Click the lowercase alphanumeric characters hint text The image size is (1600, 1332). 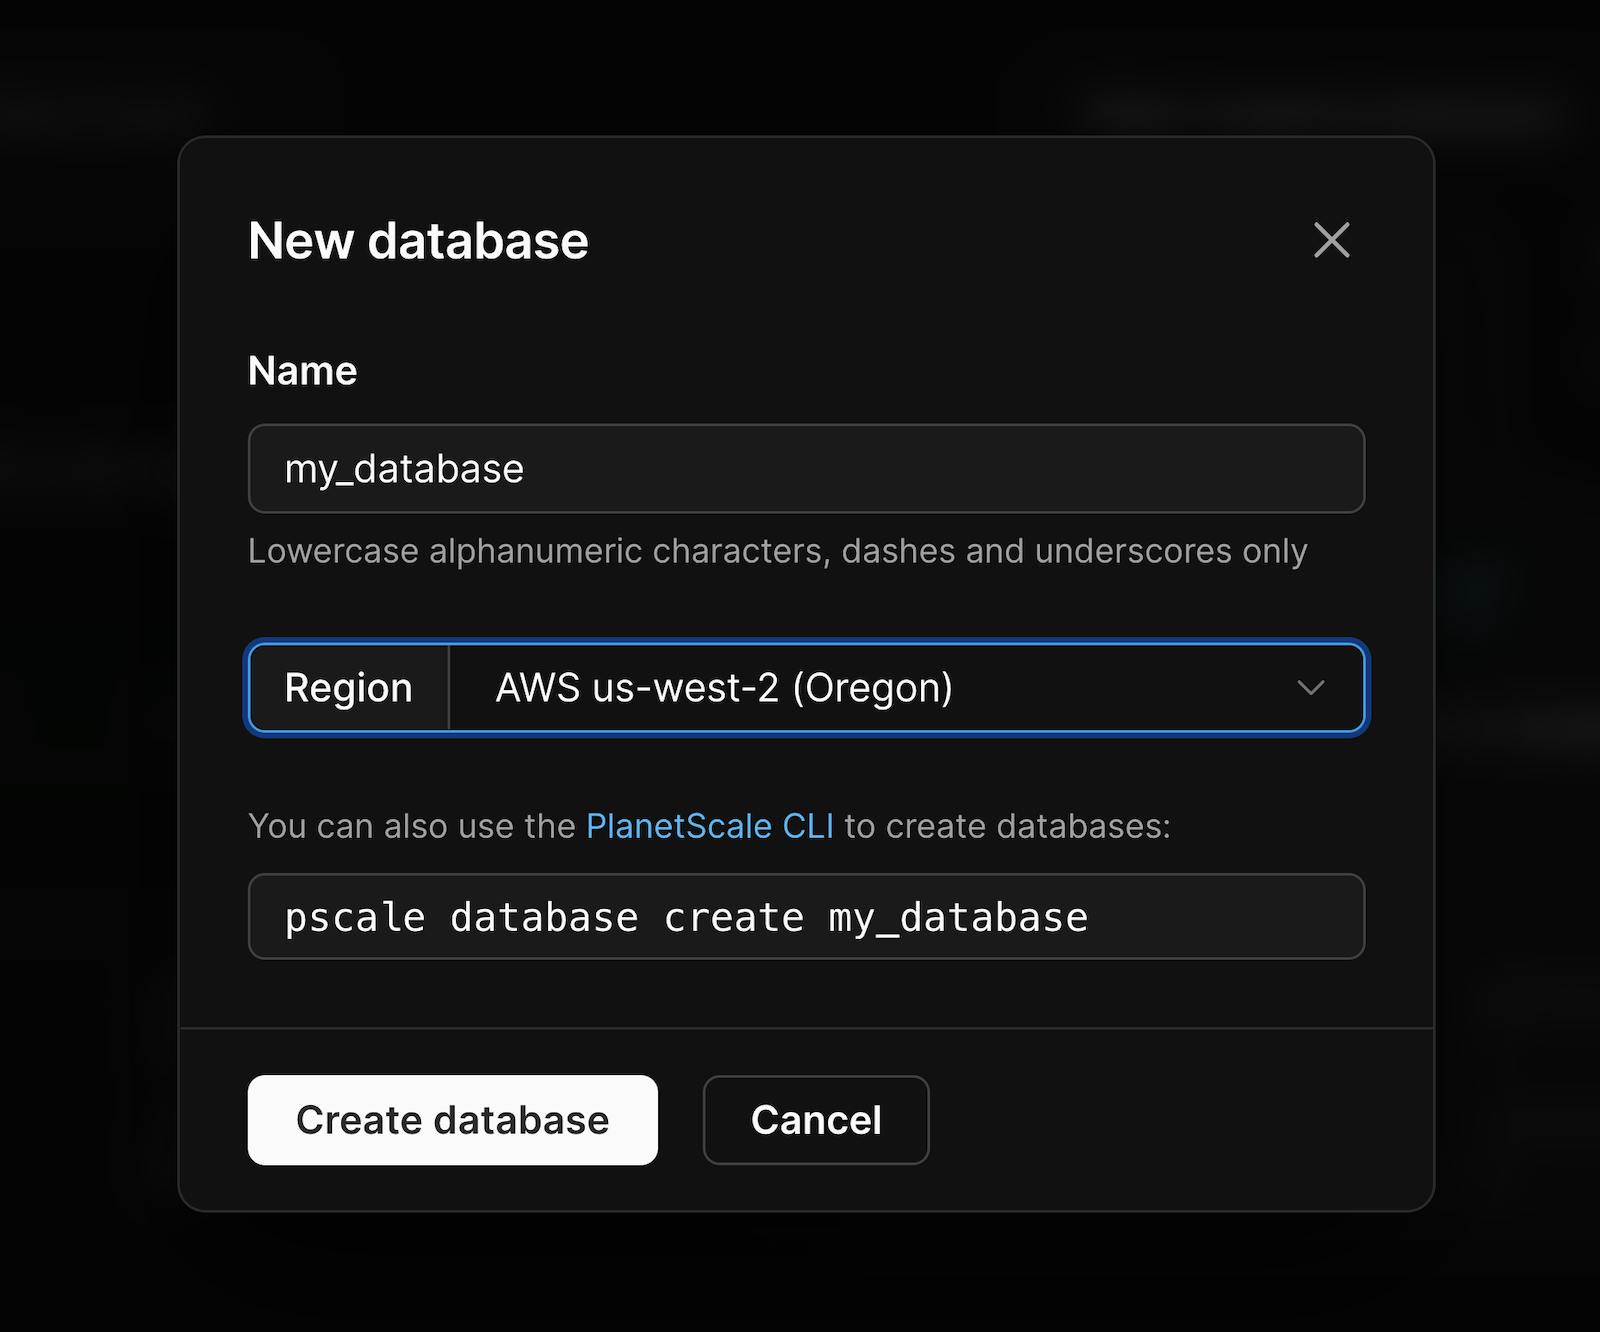777,551
